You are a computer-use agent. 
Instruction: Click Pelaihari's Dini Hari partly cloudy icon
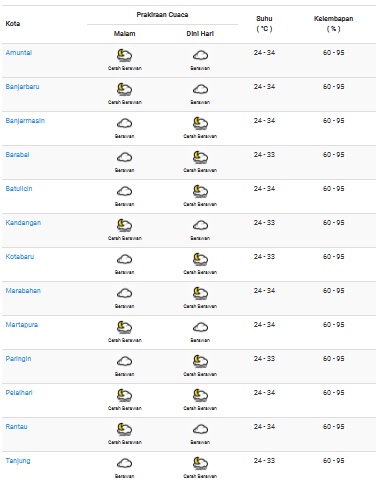pyautogui.click(x=200, y=395)
